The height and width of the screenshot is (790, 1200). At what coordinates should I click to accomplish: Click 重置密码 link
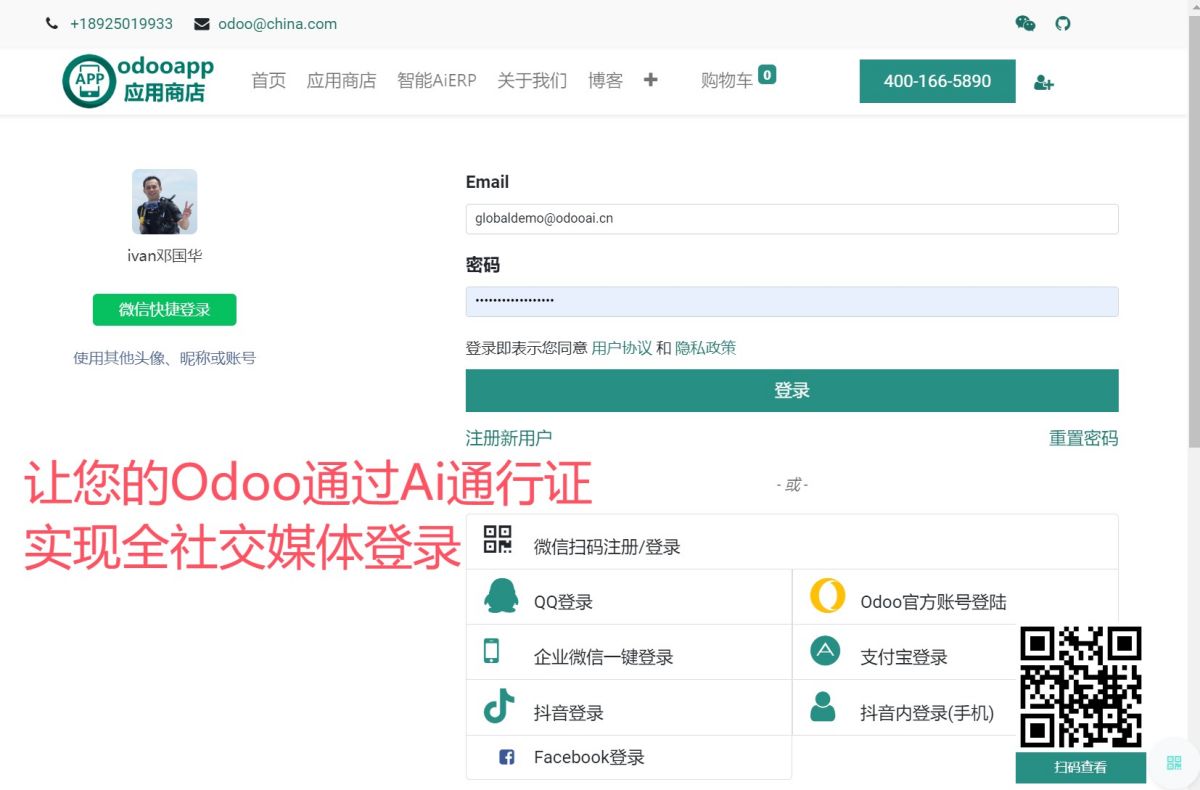(1084, 438)
